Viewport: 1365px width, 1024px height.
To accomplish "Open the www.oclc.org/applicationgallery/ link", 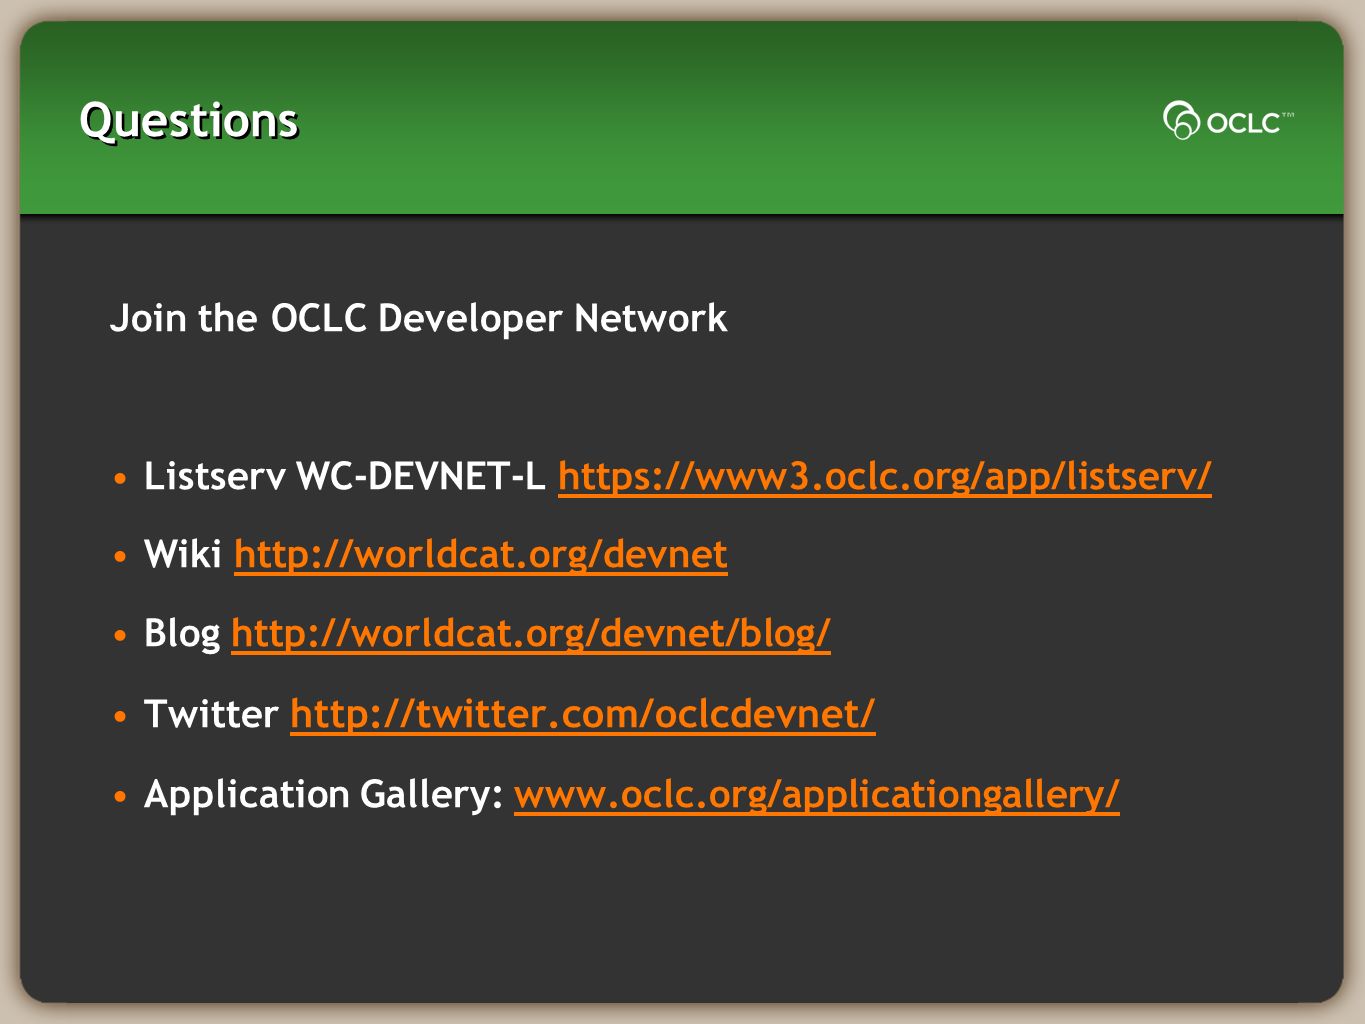I will tap(817, 794).
